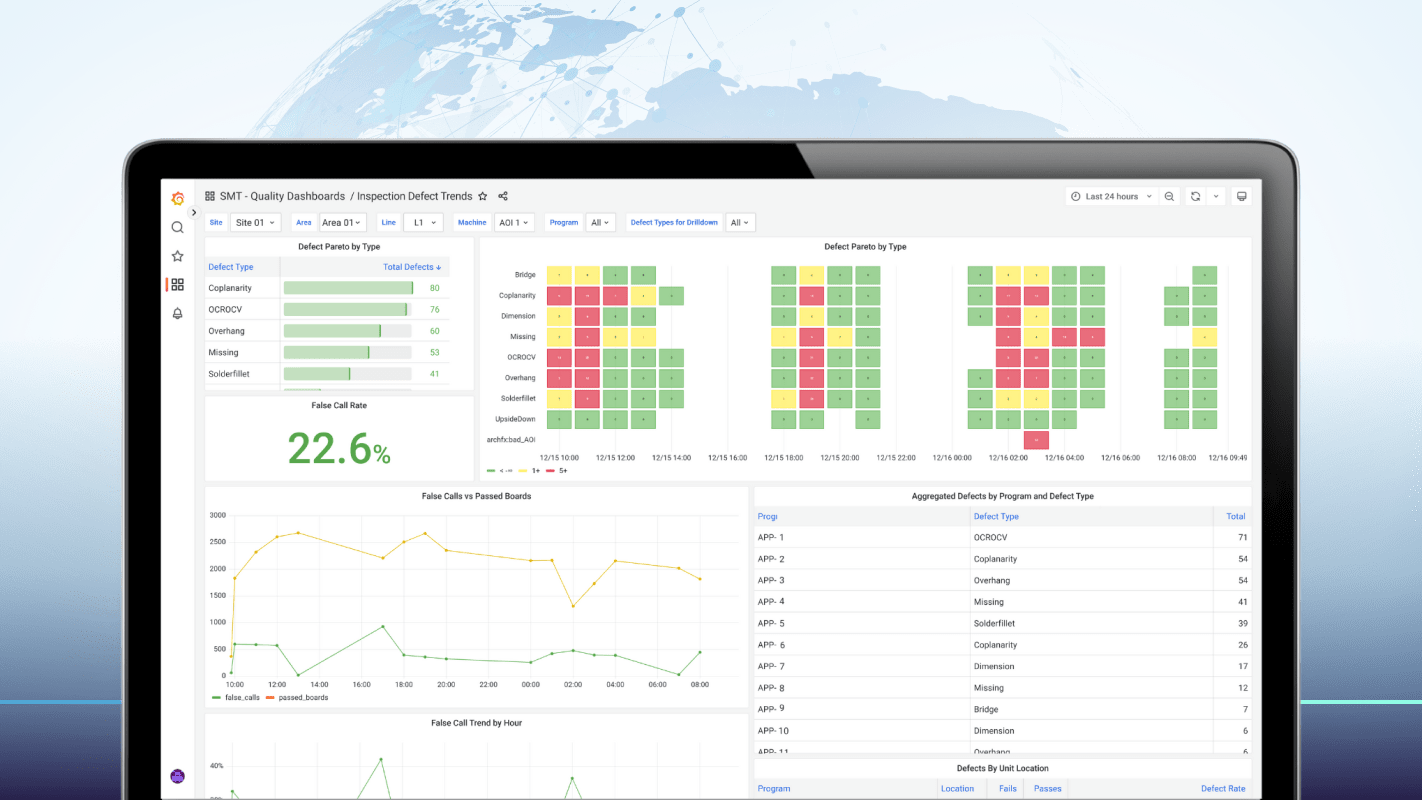Sort the aggregated defects table by Total column
The height and width of the screenshot is (800, 1422).
(1236, 517)
